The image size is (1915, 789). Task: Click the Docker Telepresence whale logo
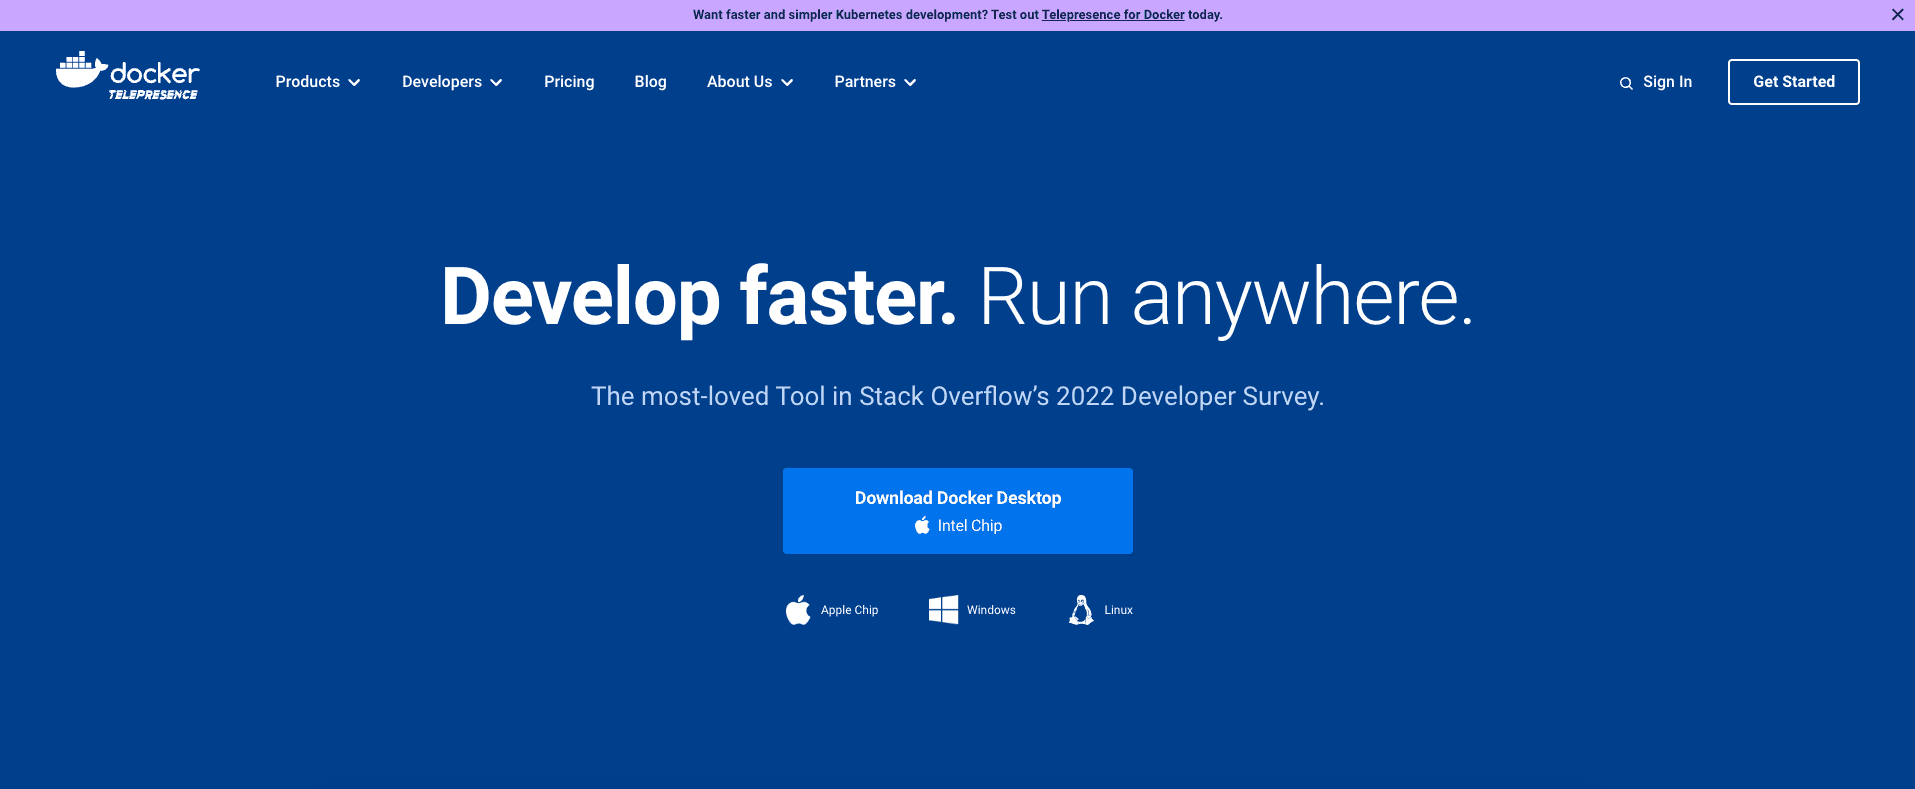coord(128,76)
